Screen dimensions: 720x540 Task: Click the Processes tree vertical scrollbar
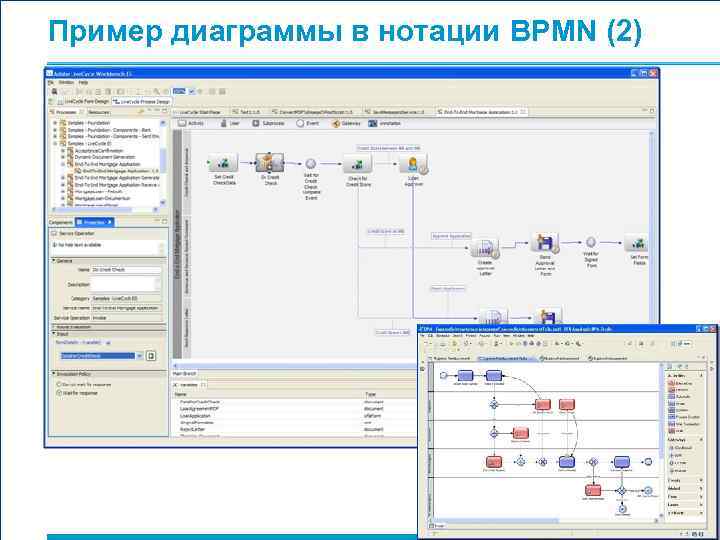coord(163,163)
